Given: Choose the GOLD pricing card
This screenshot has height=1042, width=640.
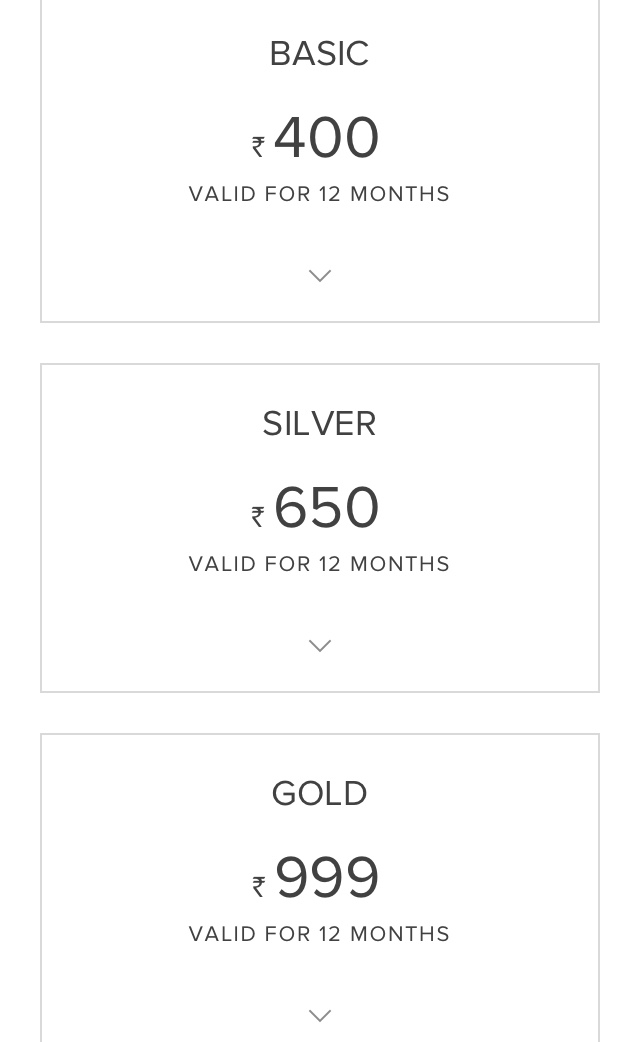Looking at the screenshot, I should tap(320, 888).
